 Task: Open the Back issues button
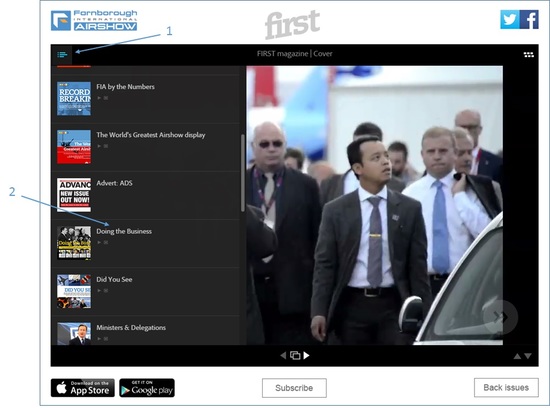(x=506, y=387)
